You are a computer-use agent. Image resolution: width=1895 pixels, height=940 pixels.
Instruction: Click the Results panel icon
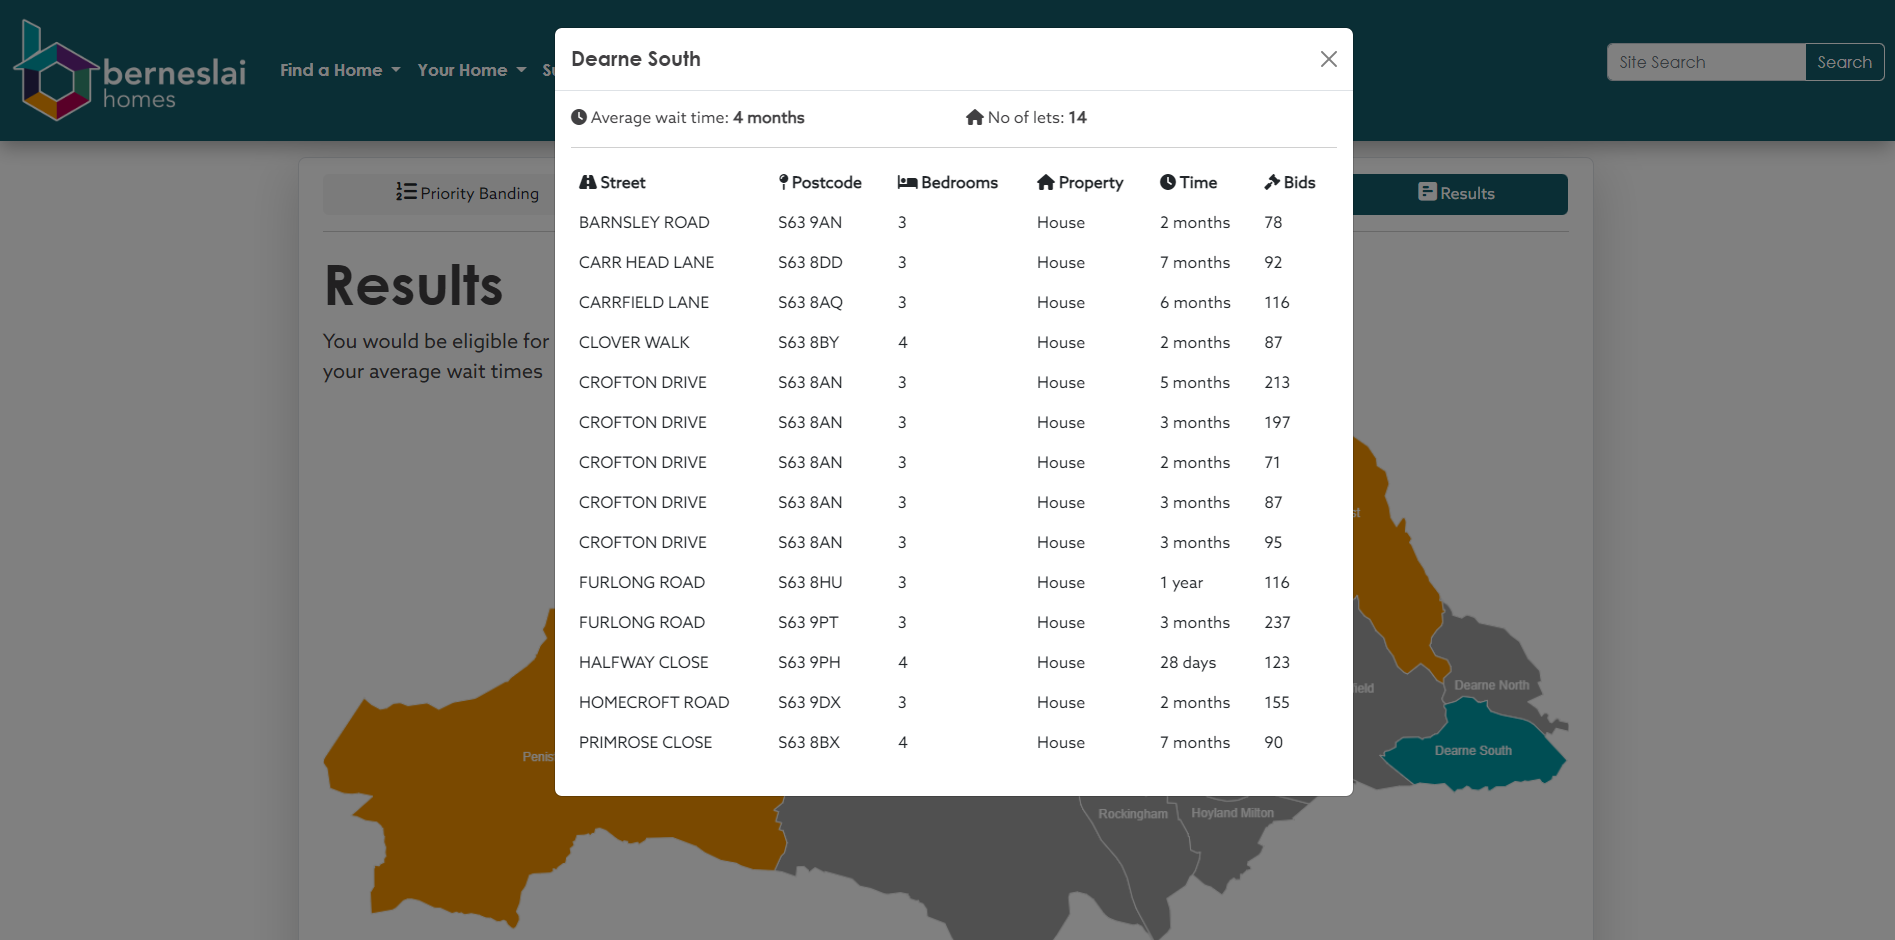click(x=1427, y=191)
